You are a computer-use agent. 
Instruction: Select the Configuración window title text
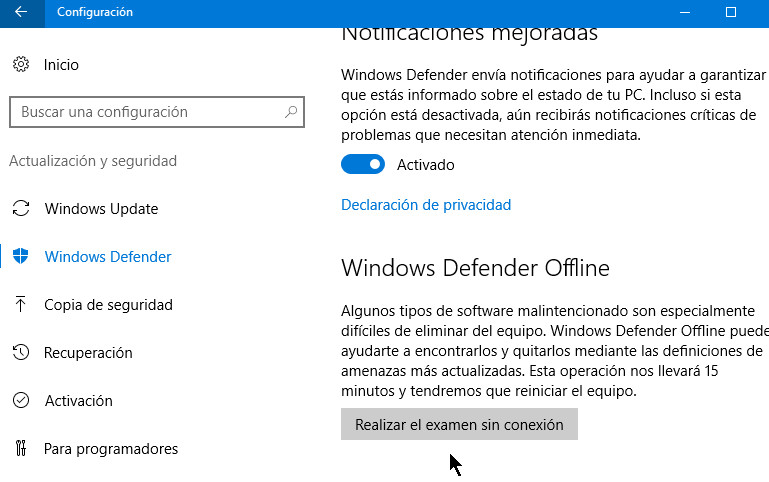point(95,12)
